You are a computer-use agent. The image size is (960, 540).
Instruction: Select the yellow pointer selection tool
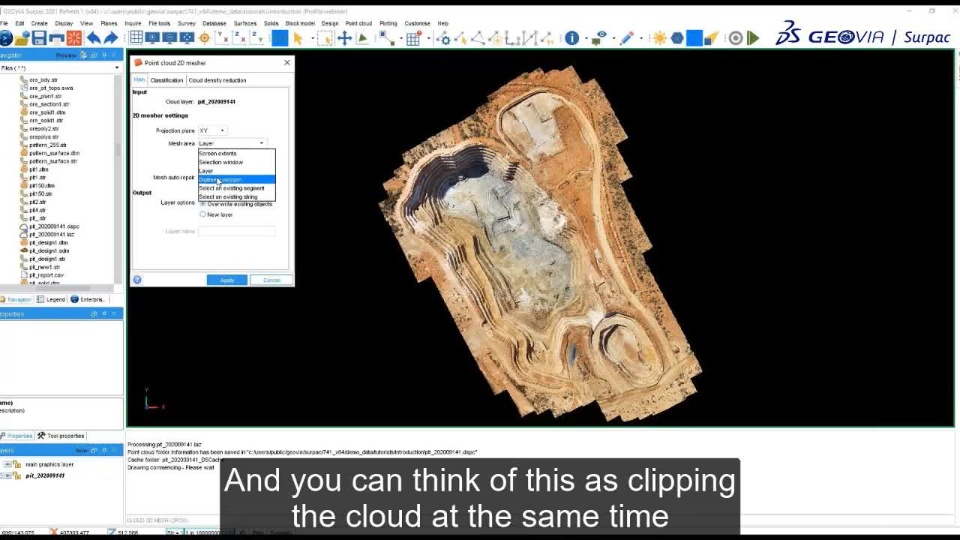point(298,38)
